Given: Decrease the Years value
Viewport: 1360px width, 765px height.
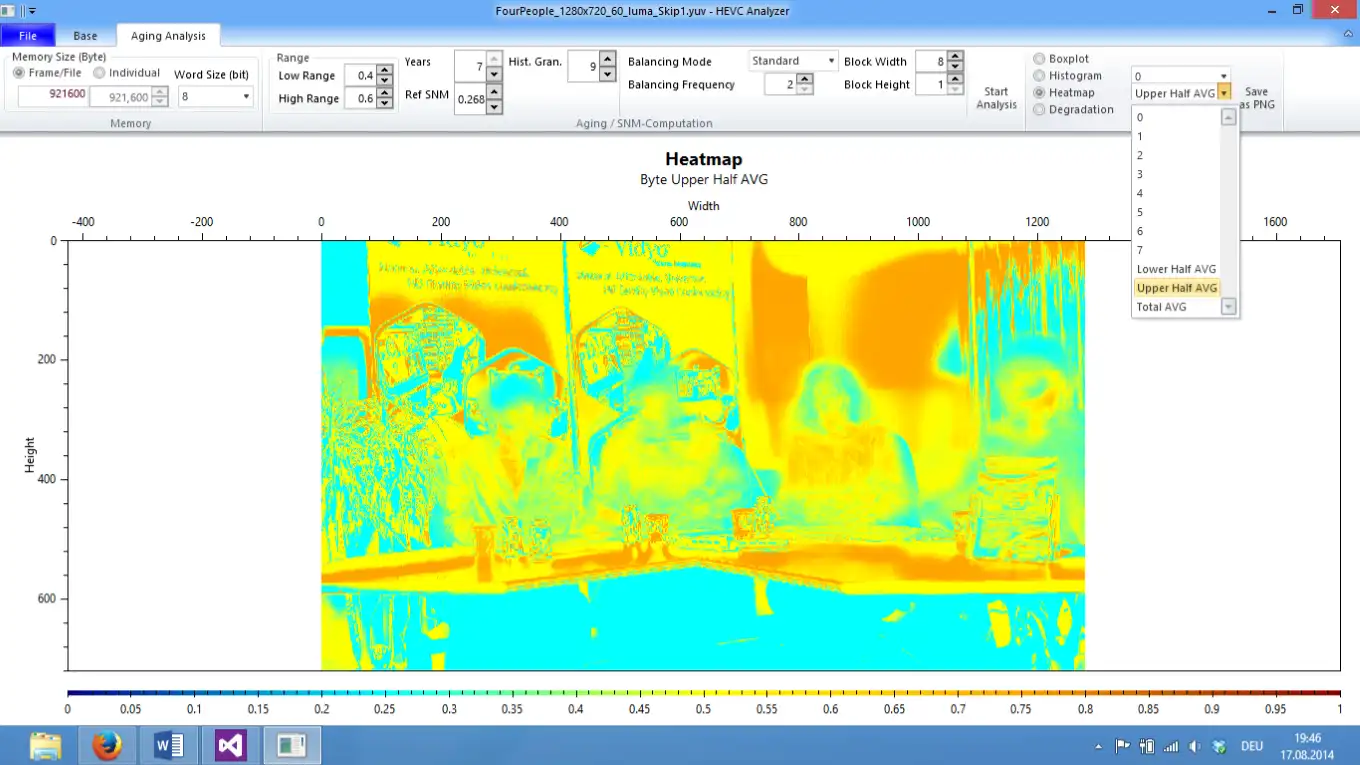Looking at the screenshot, I should [x=493, y=75].
